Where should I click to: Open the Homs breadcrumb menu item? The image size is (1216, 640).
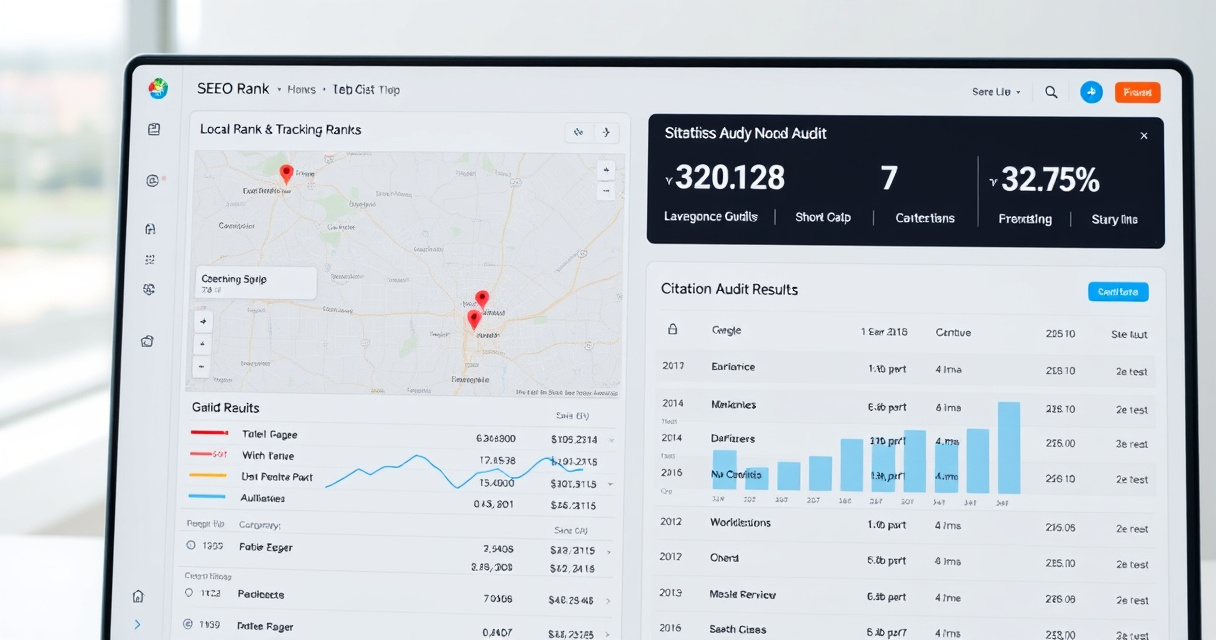[301, 90]
